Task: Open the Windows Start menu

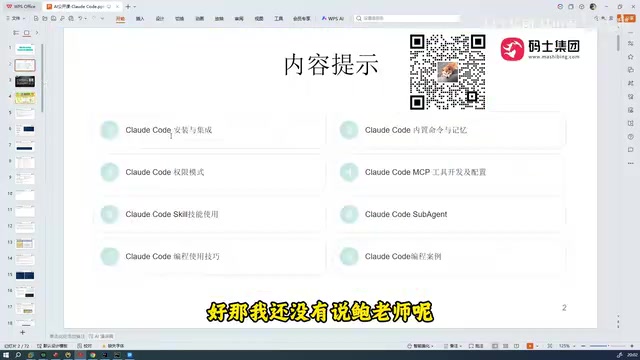Action: 6,355
